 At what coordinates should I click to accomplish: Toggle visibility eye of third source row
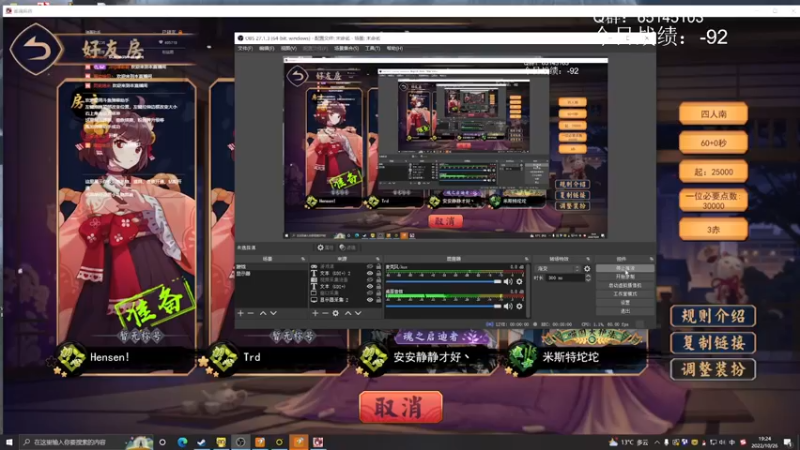pyautogui.click(x=370, y=280)
